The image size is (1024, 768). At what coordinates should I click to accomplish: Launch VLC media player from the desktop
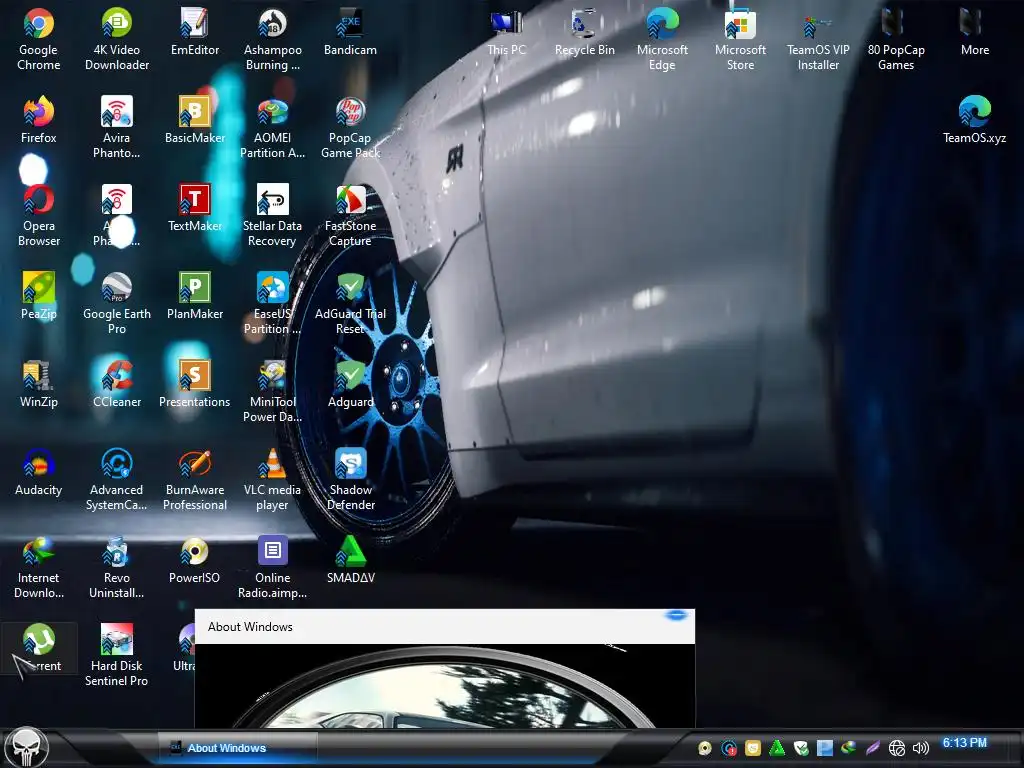pyautogui.click(x=272, y=479)
